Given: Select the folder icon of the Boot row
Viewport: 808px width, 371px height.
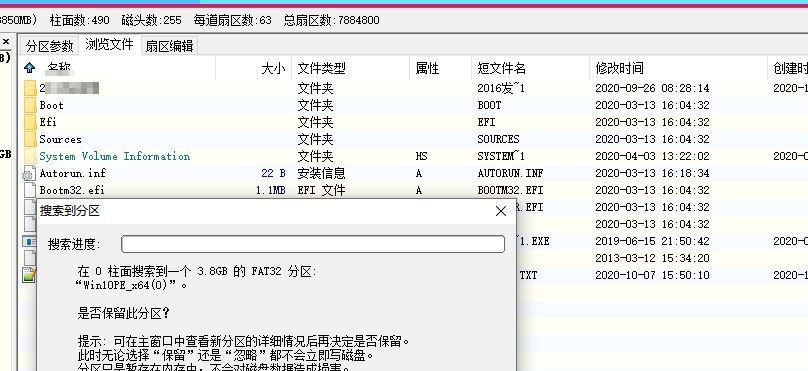Looking at the screenshot, I should 30,105.
